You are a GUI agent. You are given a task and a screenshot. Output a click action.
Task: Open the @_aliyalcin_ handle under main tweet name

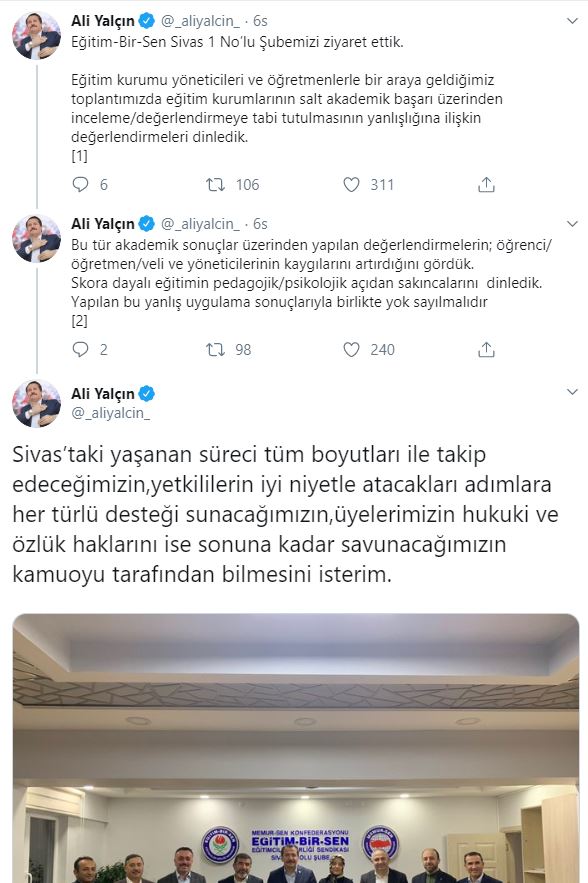point(111,413)
